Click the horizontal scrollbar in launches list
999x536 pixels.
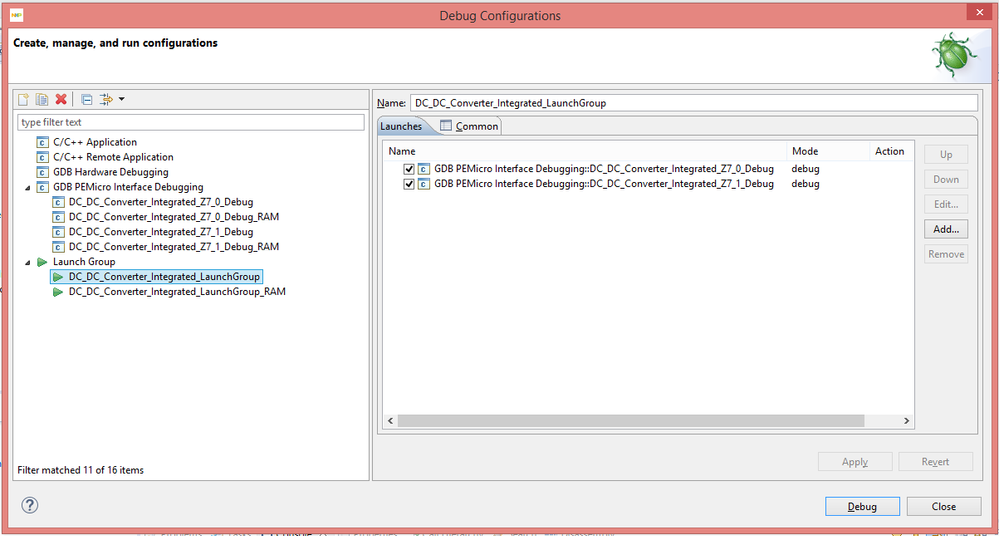tap(631, 421)
